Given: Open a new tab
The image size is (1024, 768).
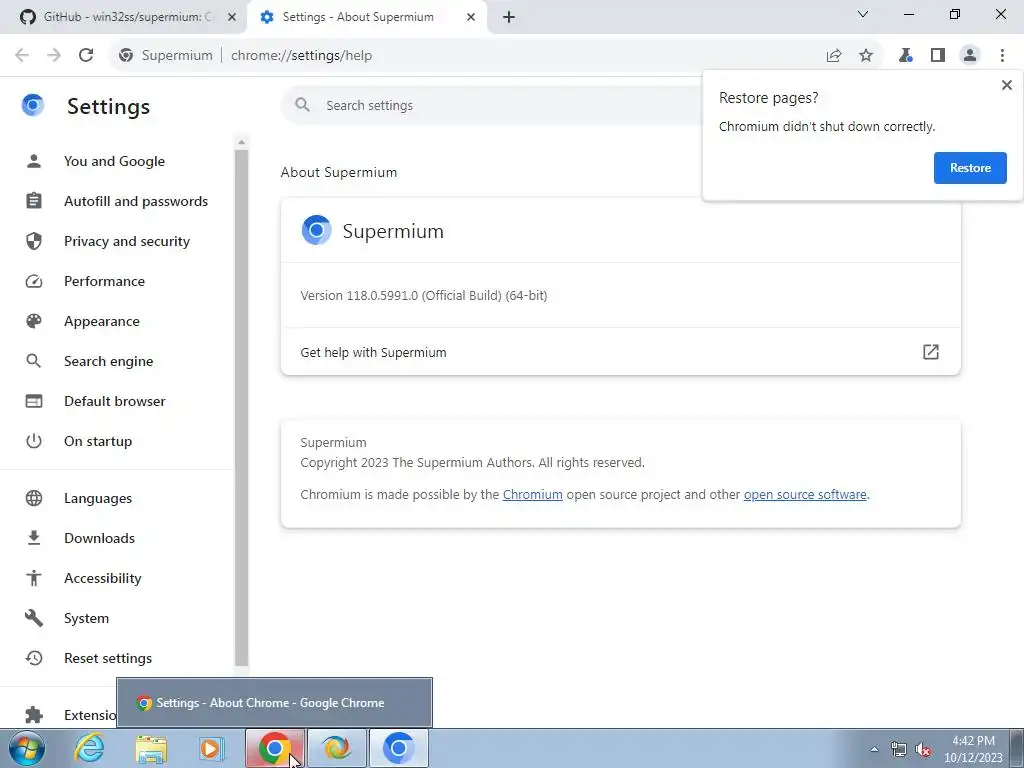Looking at the screenshot, I should (x=509, y=17).
